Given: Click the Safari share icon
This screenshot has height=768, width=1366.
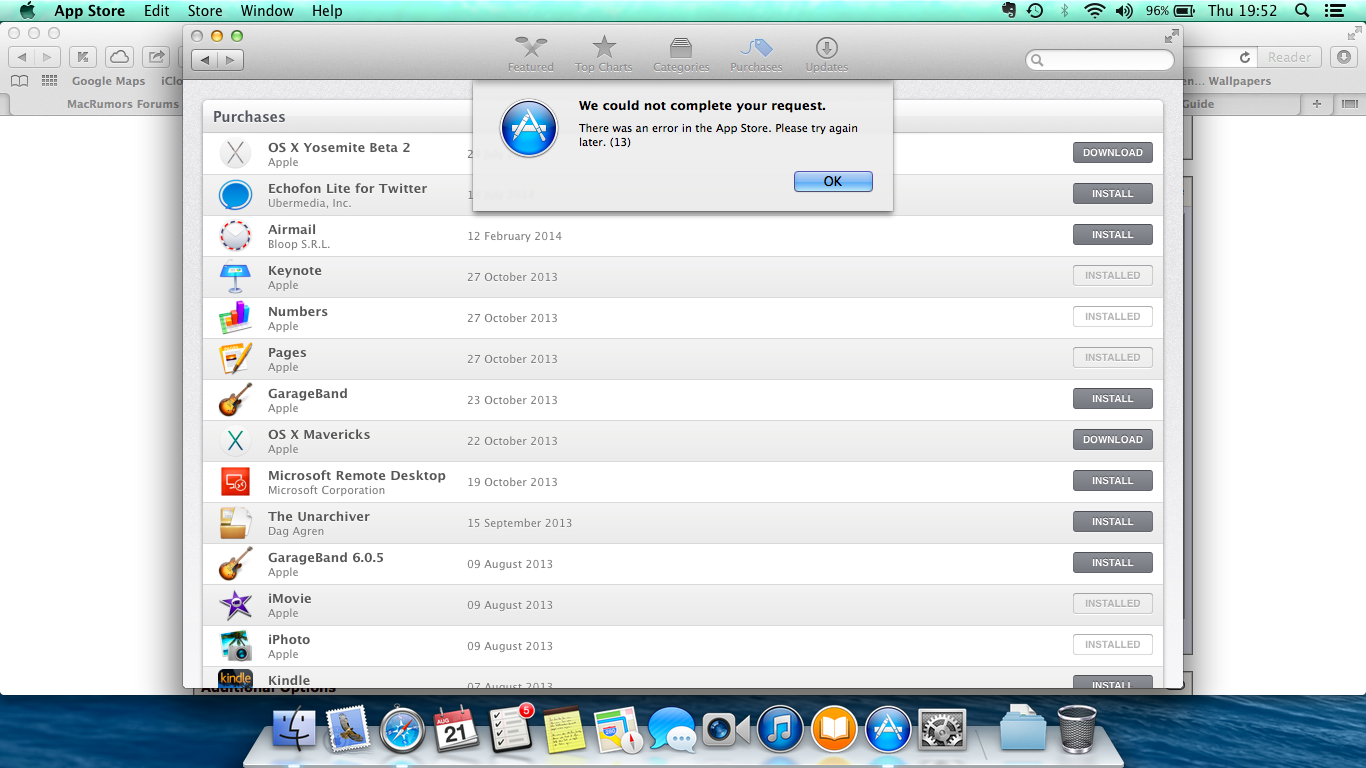Looking at the screenshot, I should tap(156, 57).
